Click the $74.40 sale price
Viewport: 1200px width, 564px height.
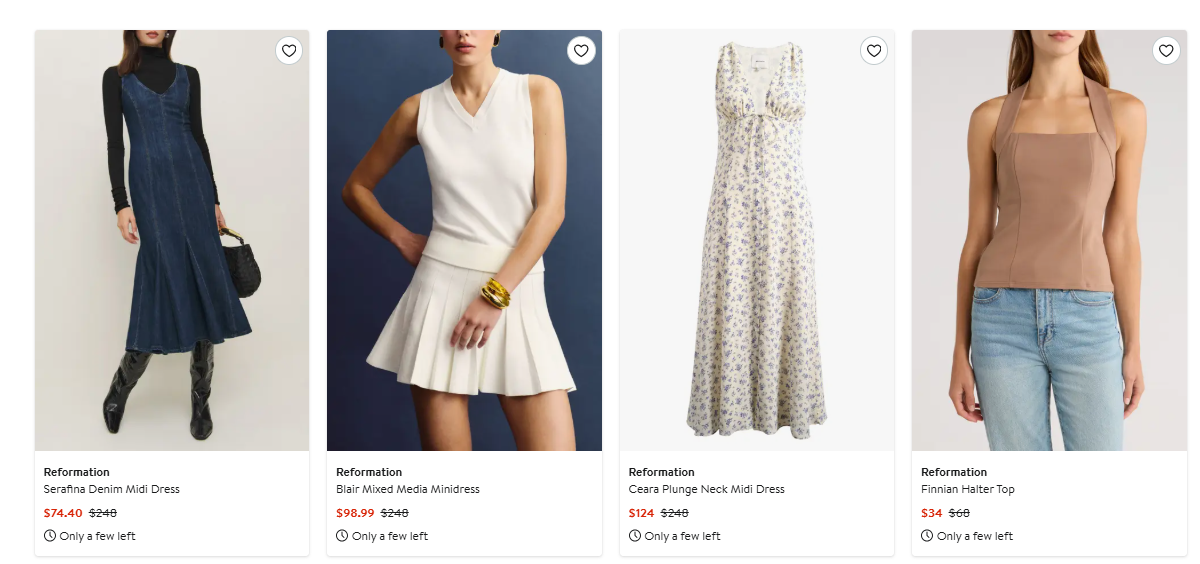(63, 513)
